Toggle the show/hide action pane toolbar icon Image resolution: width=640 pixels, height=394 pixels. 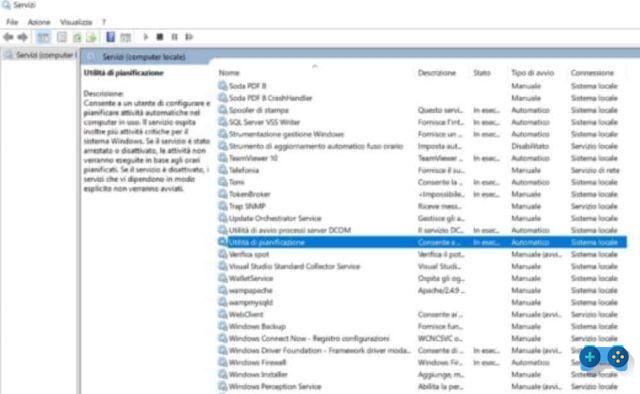point(126,38)
